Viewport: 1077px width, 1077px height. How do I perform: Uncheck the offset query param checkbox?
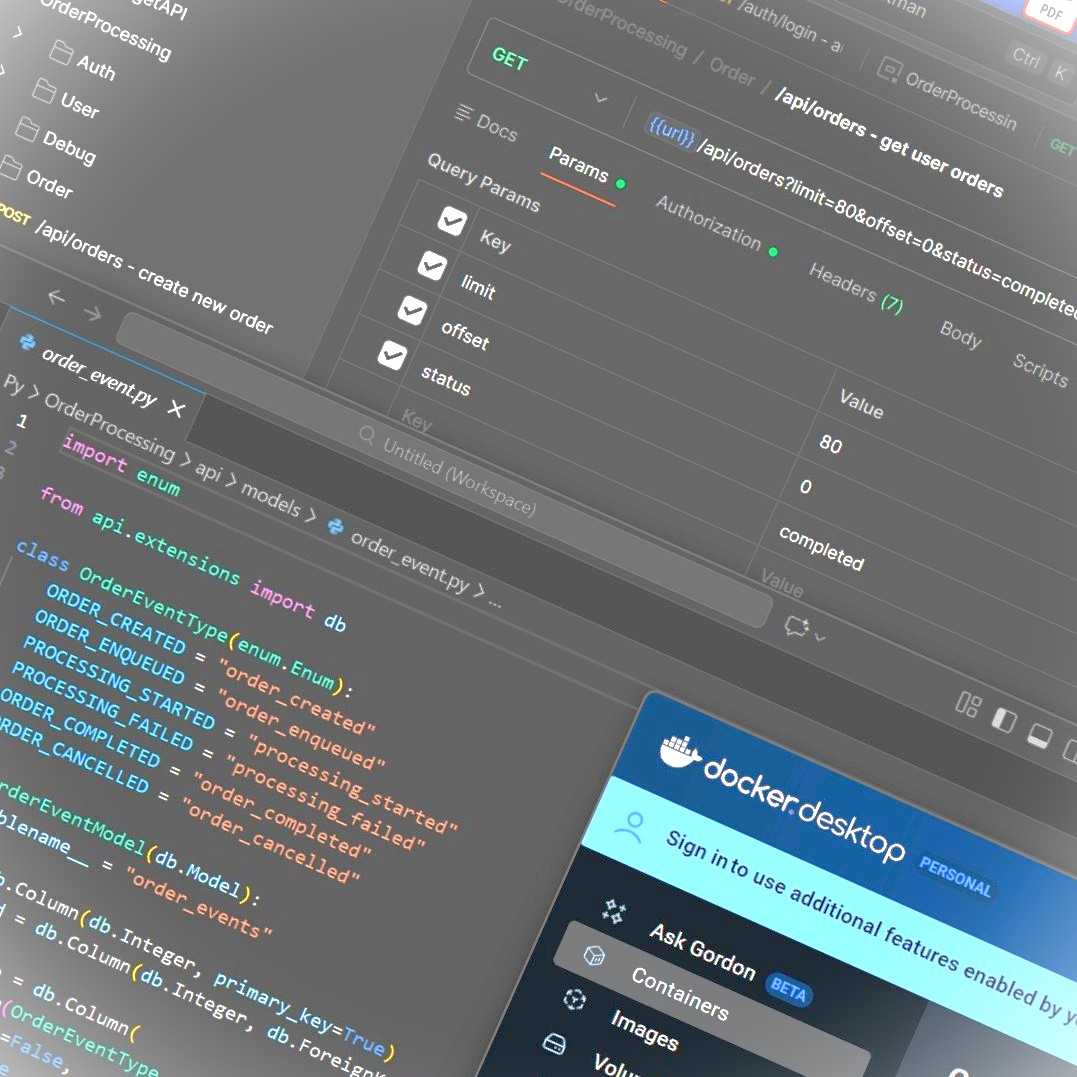point(412,310)
